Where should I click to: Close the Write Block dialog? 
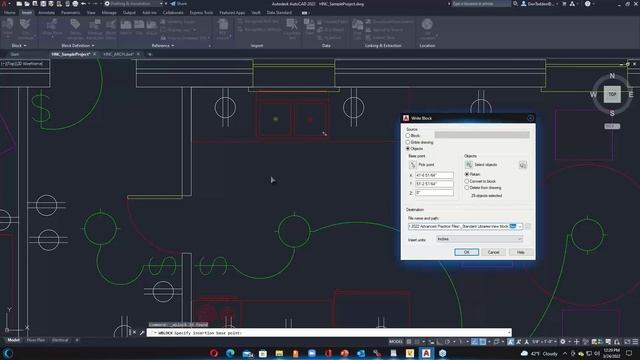pos(530,118)
